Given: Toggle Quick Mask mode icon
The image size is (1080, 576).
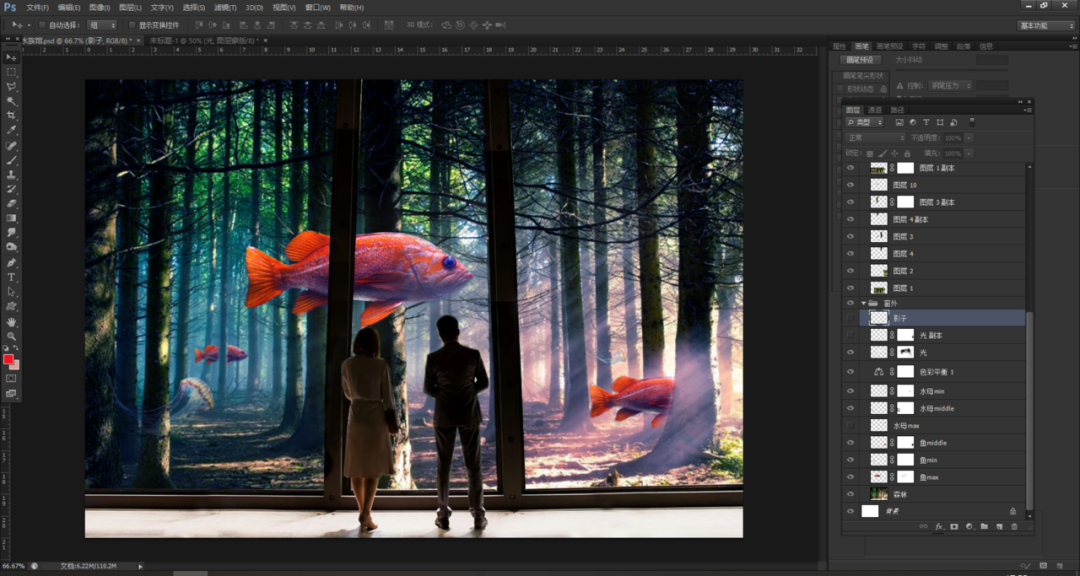Looking at the screenshot, I should (11, 378).
